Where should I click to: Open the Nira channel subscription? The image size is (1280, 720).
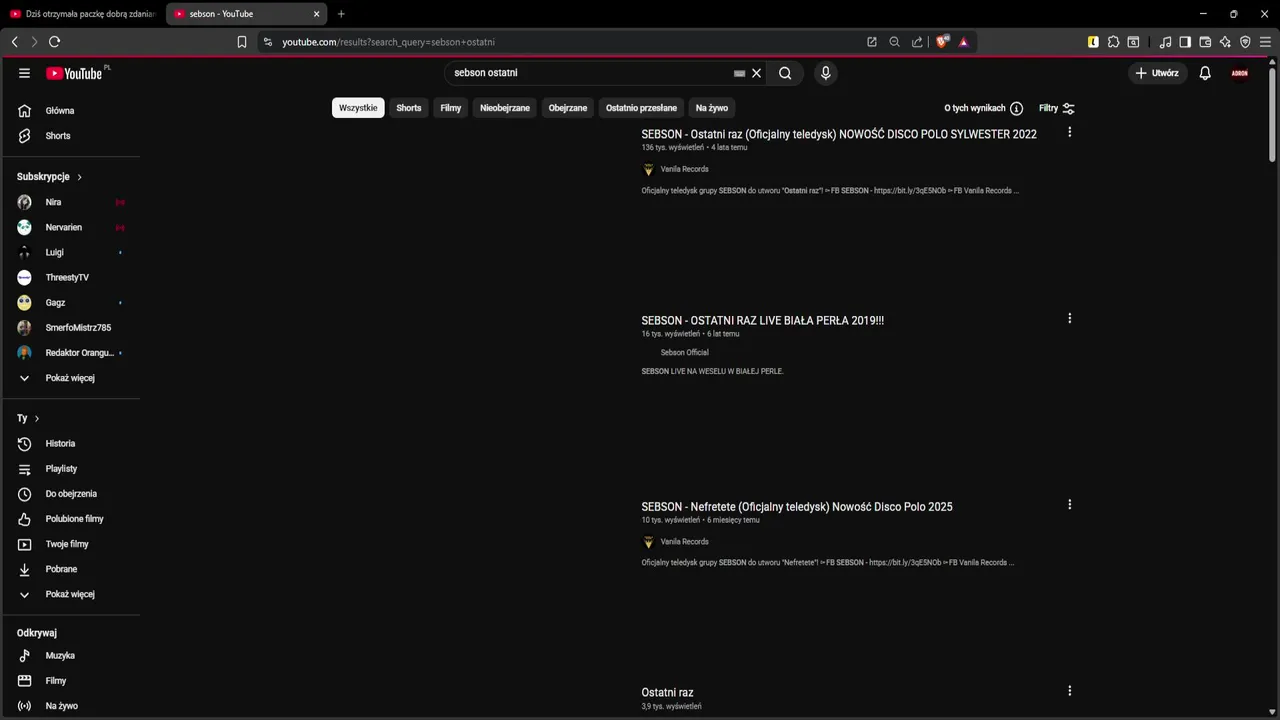pos(70,202)
